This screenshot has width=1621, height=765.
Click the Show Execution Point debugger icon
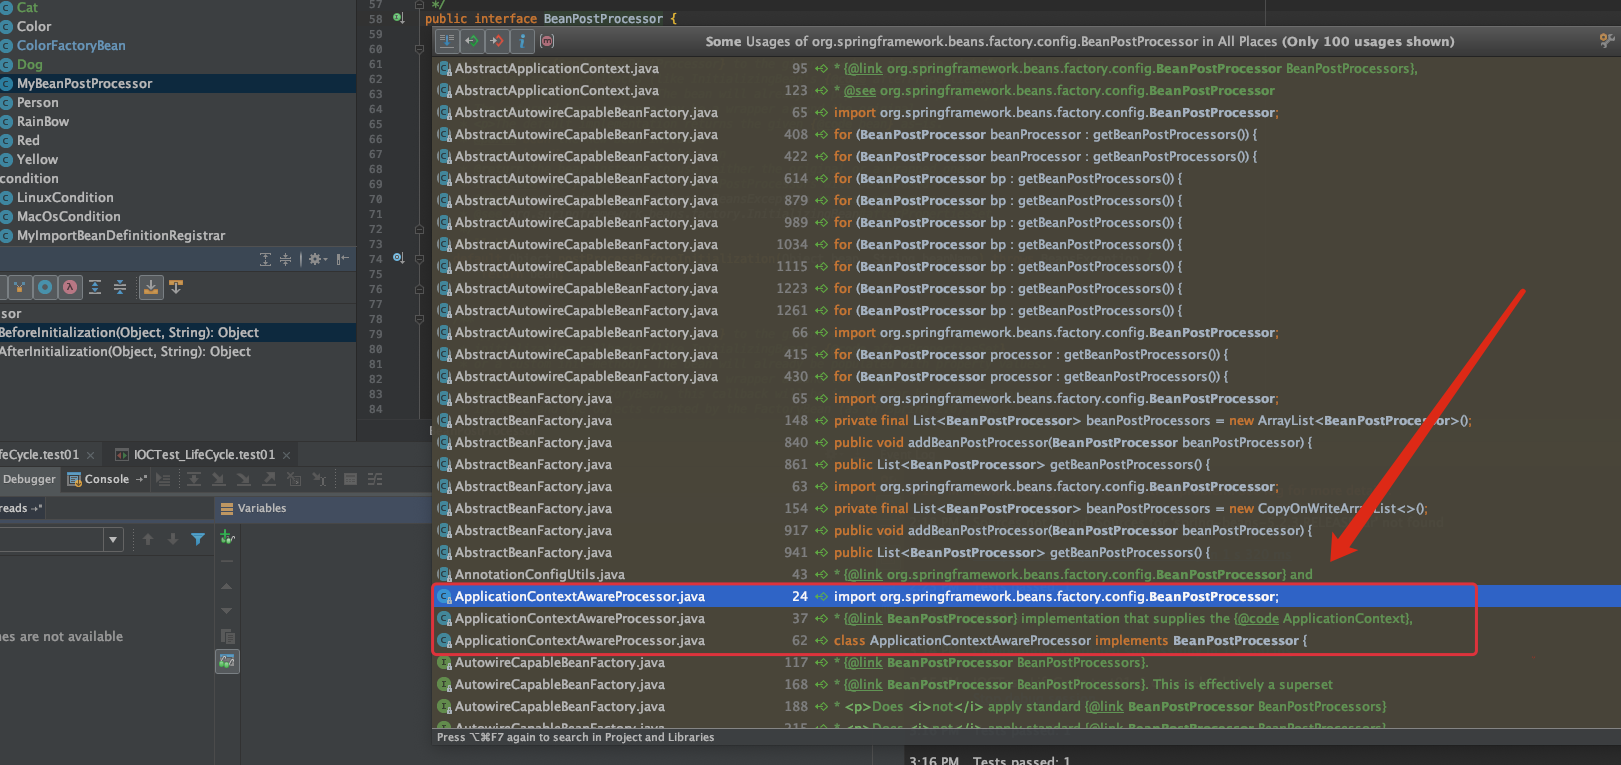click(x=163, y=479)
